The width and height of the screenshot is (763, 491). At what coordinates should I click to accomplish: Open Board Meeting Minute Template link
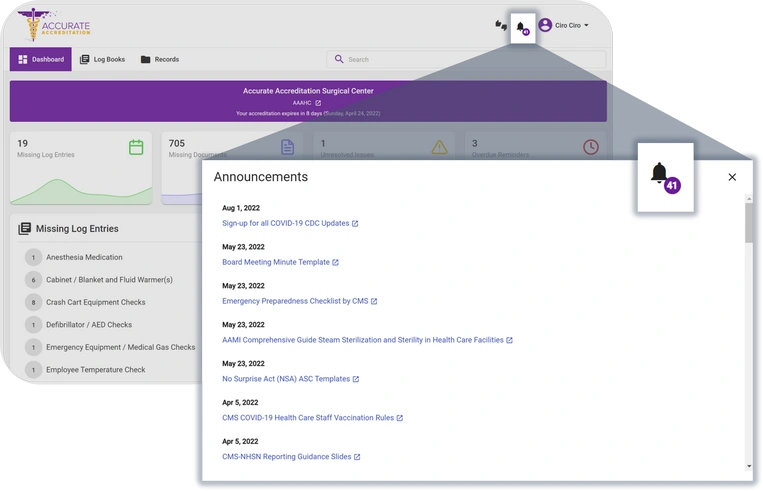[275, 262]
